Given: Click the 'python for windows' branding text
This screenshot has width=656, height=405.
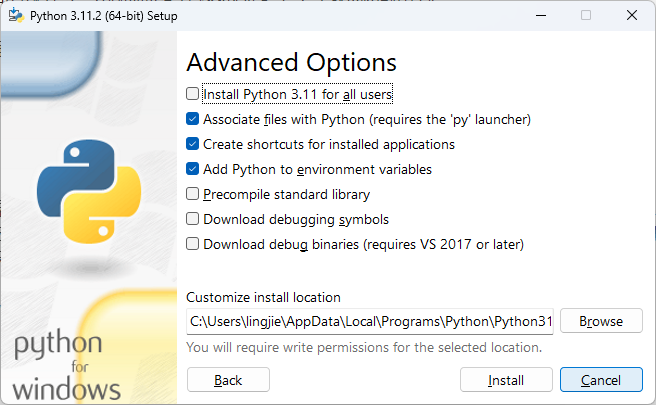Looking at the screenshot, I should click(x=67, y=365).
